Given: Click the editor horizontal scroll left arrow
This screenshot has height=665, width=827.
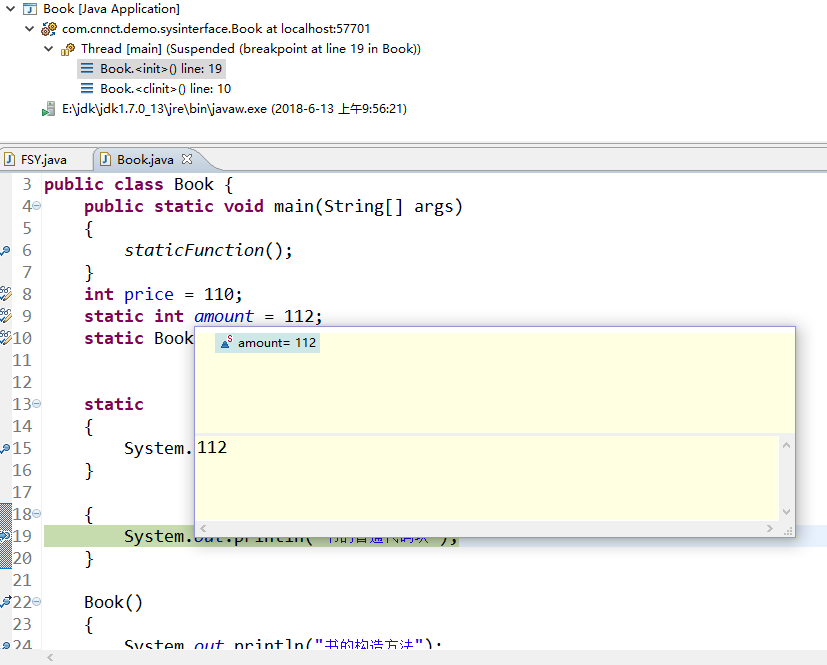Looking at the screenshot, I should pyautogui.click(x=50, y=657).
